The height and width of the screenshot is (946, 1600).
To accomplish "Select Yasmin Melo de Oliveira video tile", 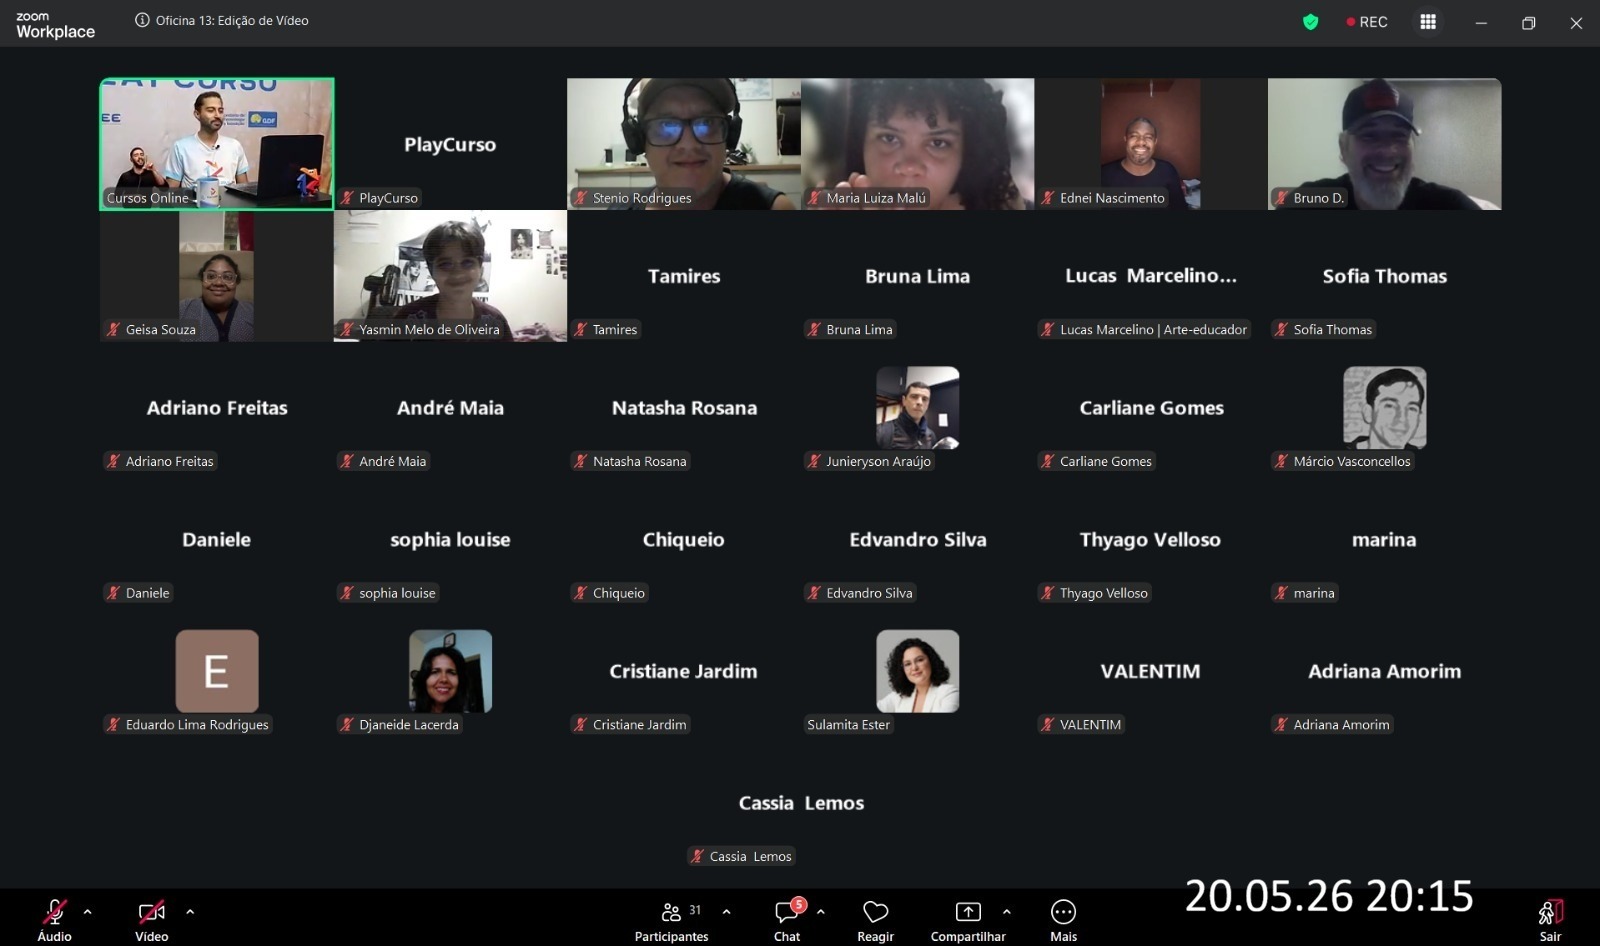I will [450, 276].
